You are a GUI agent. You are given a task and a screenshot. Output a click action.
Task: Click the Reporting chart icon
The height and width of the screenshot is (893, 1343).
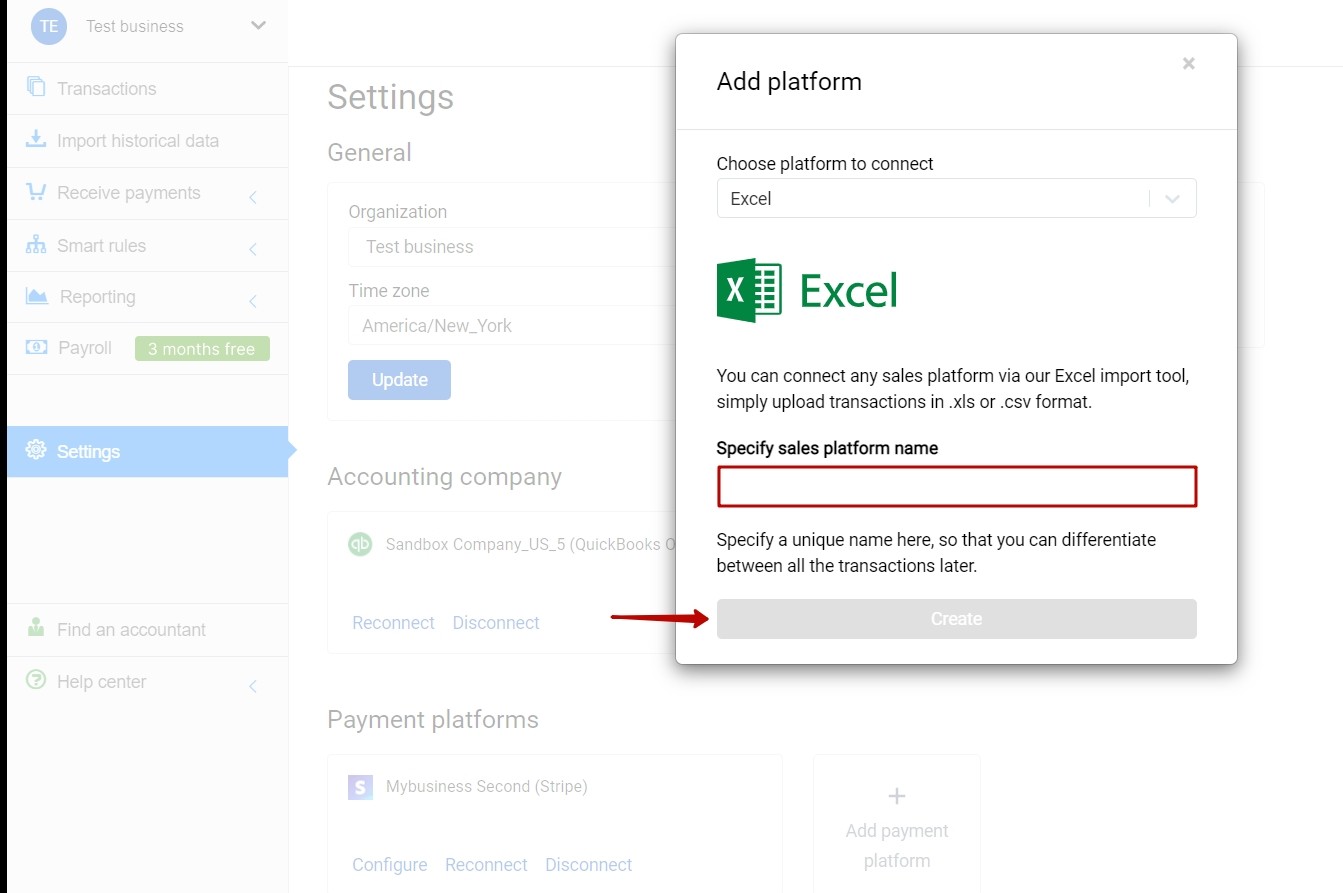37,296
